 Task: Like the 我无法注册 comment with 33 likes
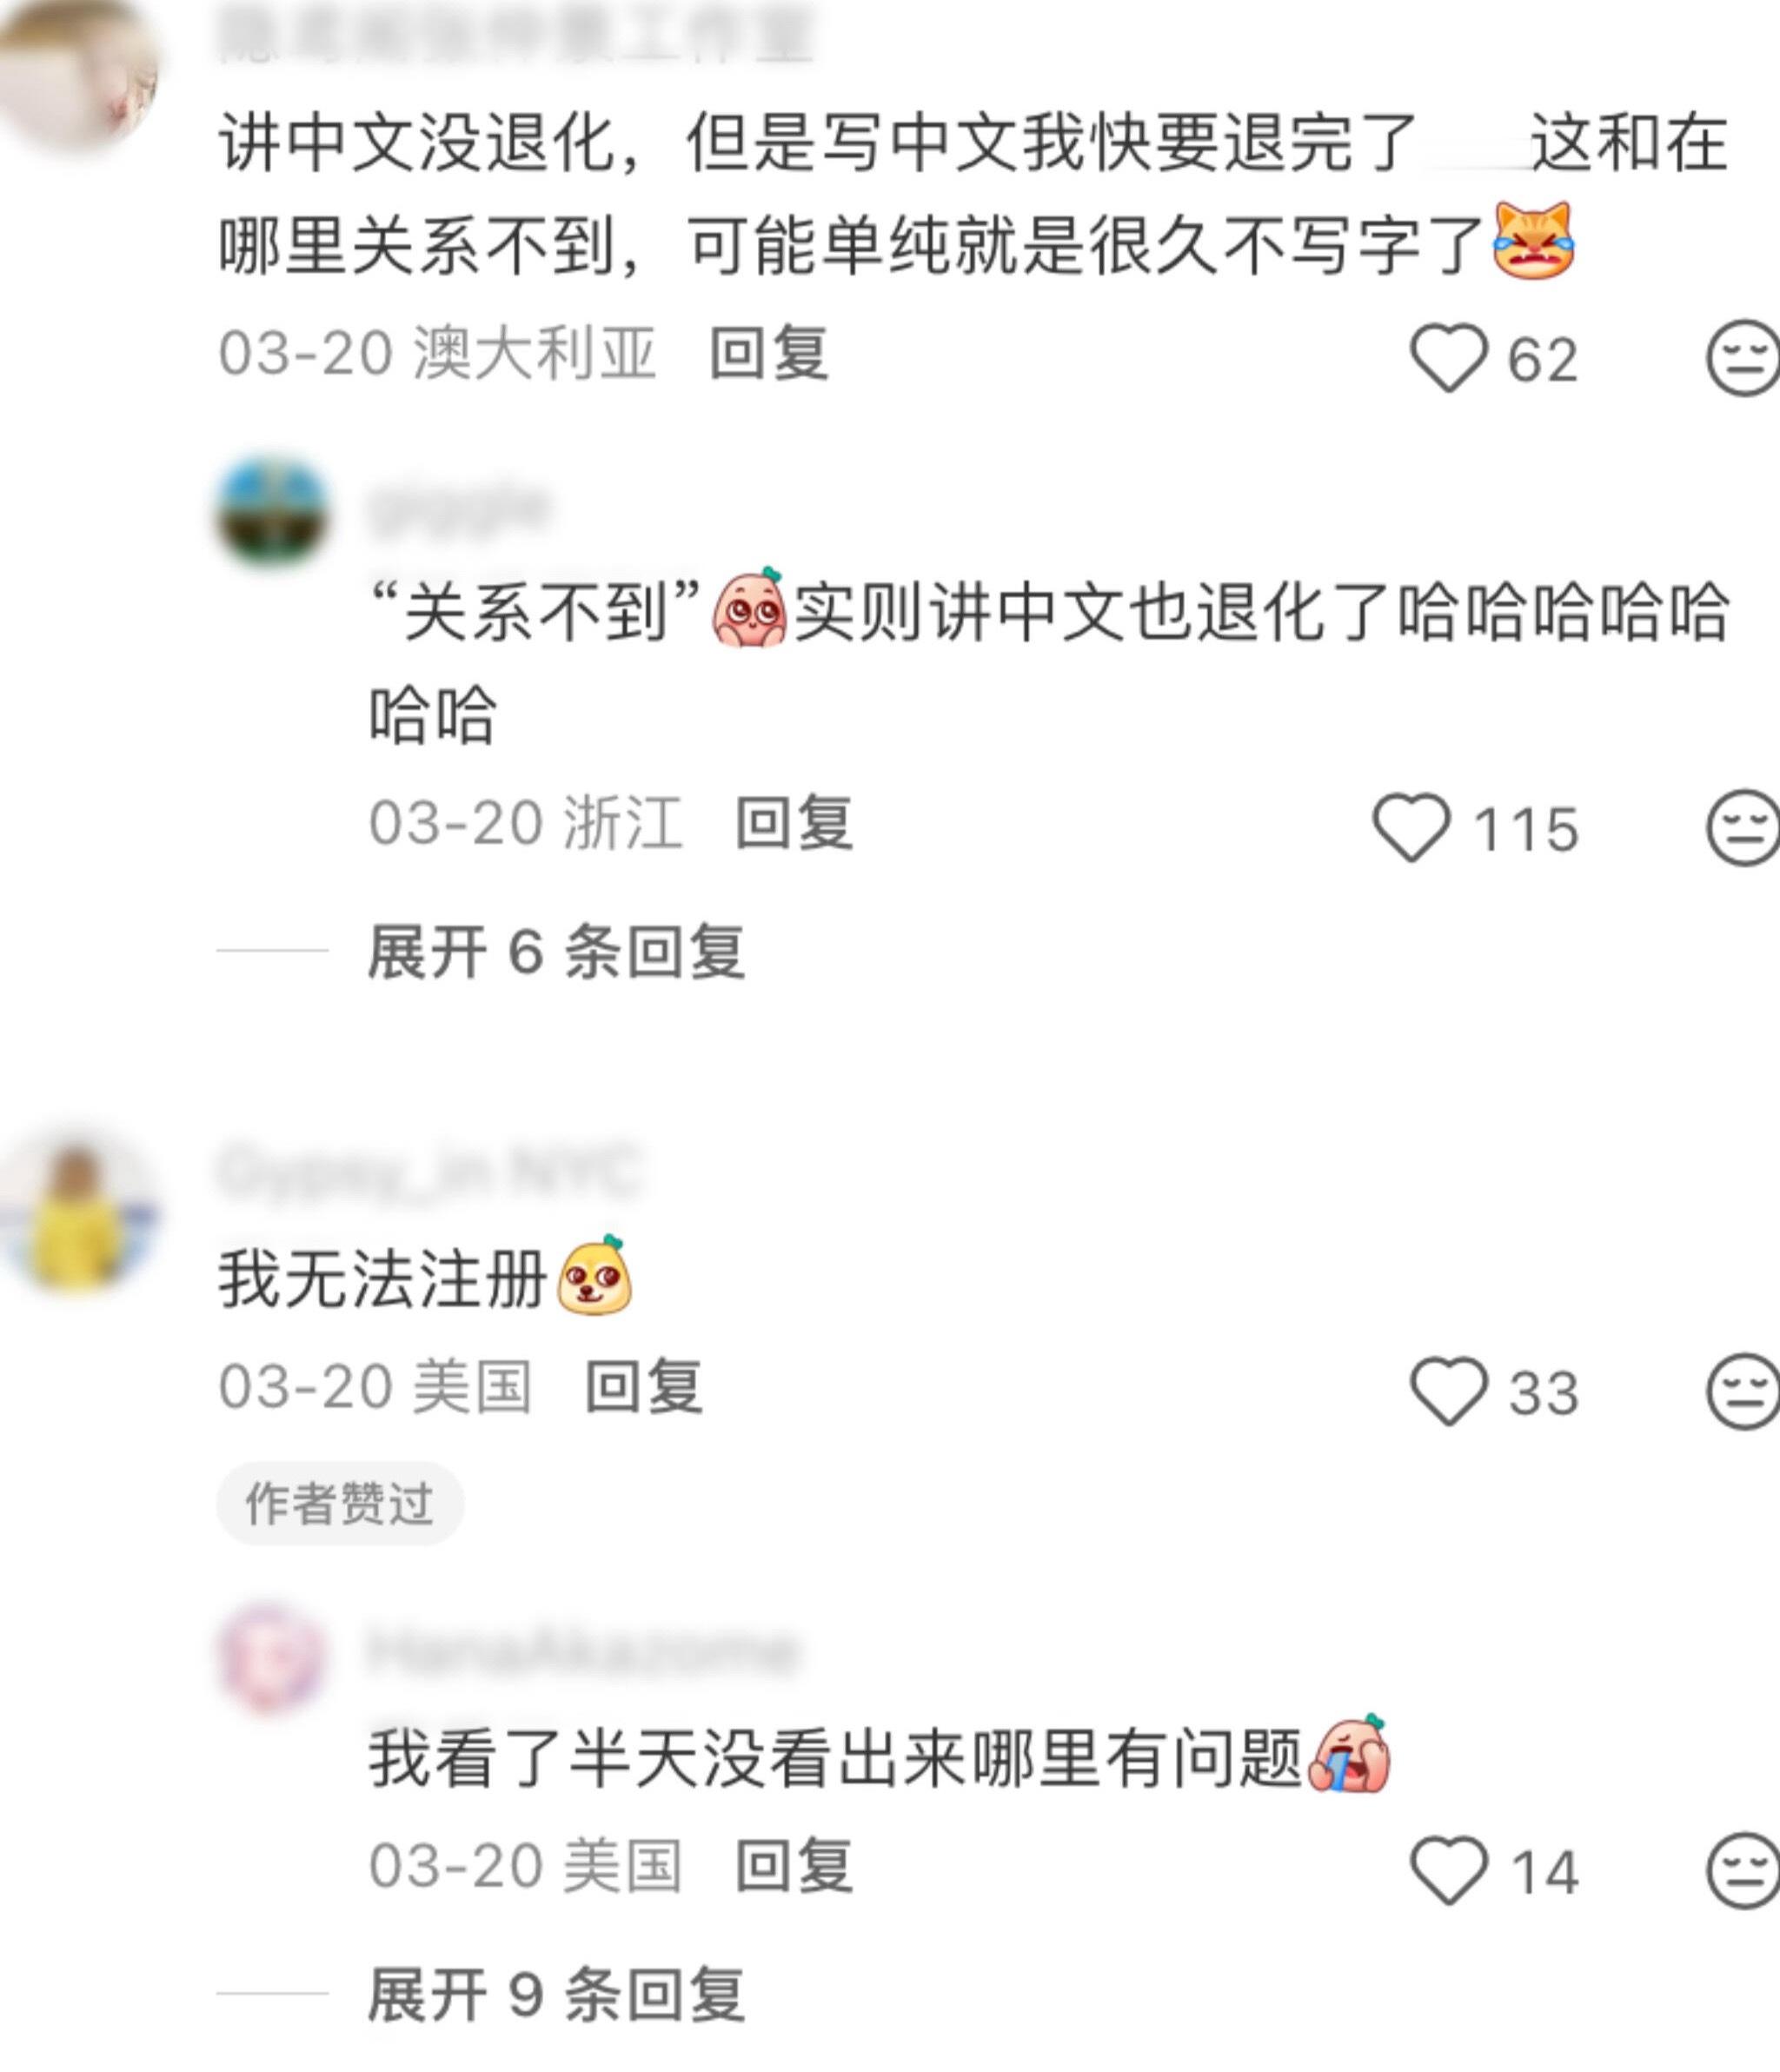pyautogui.click(x=1449, y=1391)
